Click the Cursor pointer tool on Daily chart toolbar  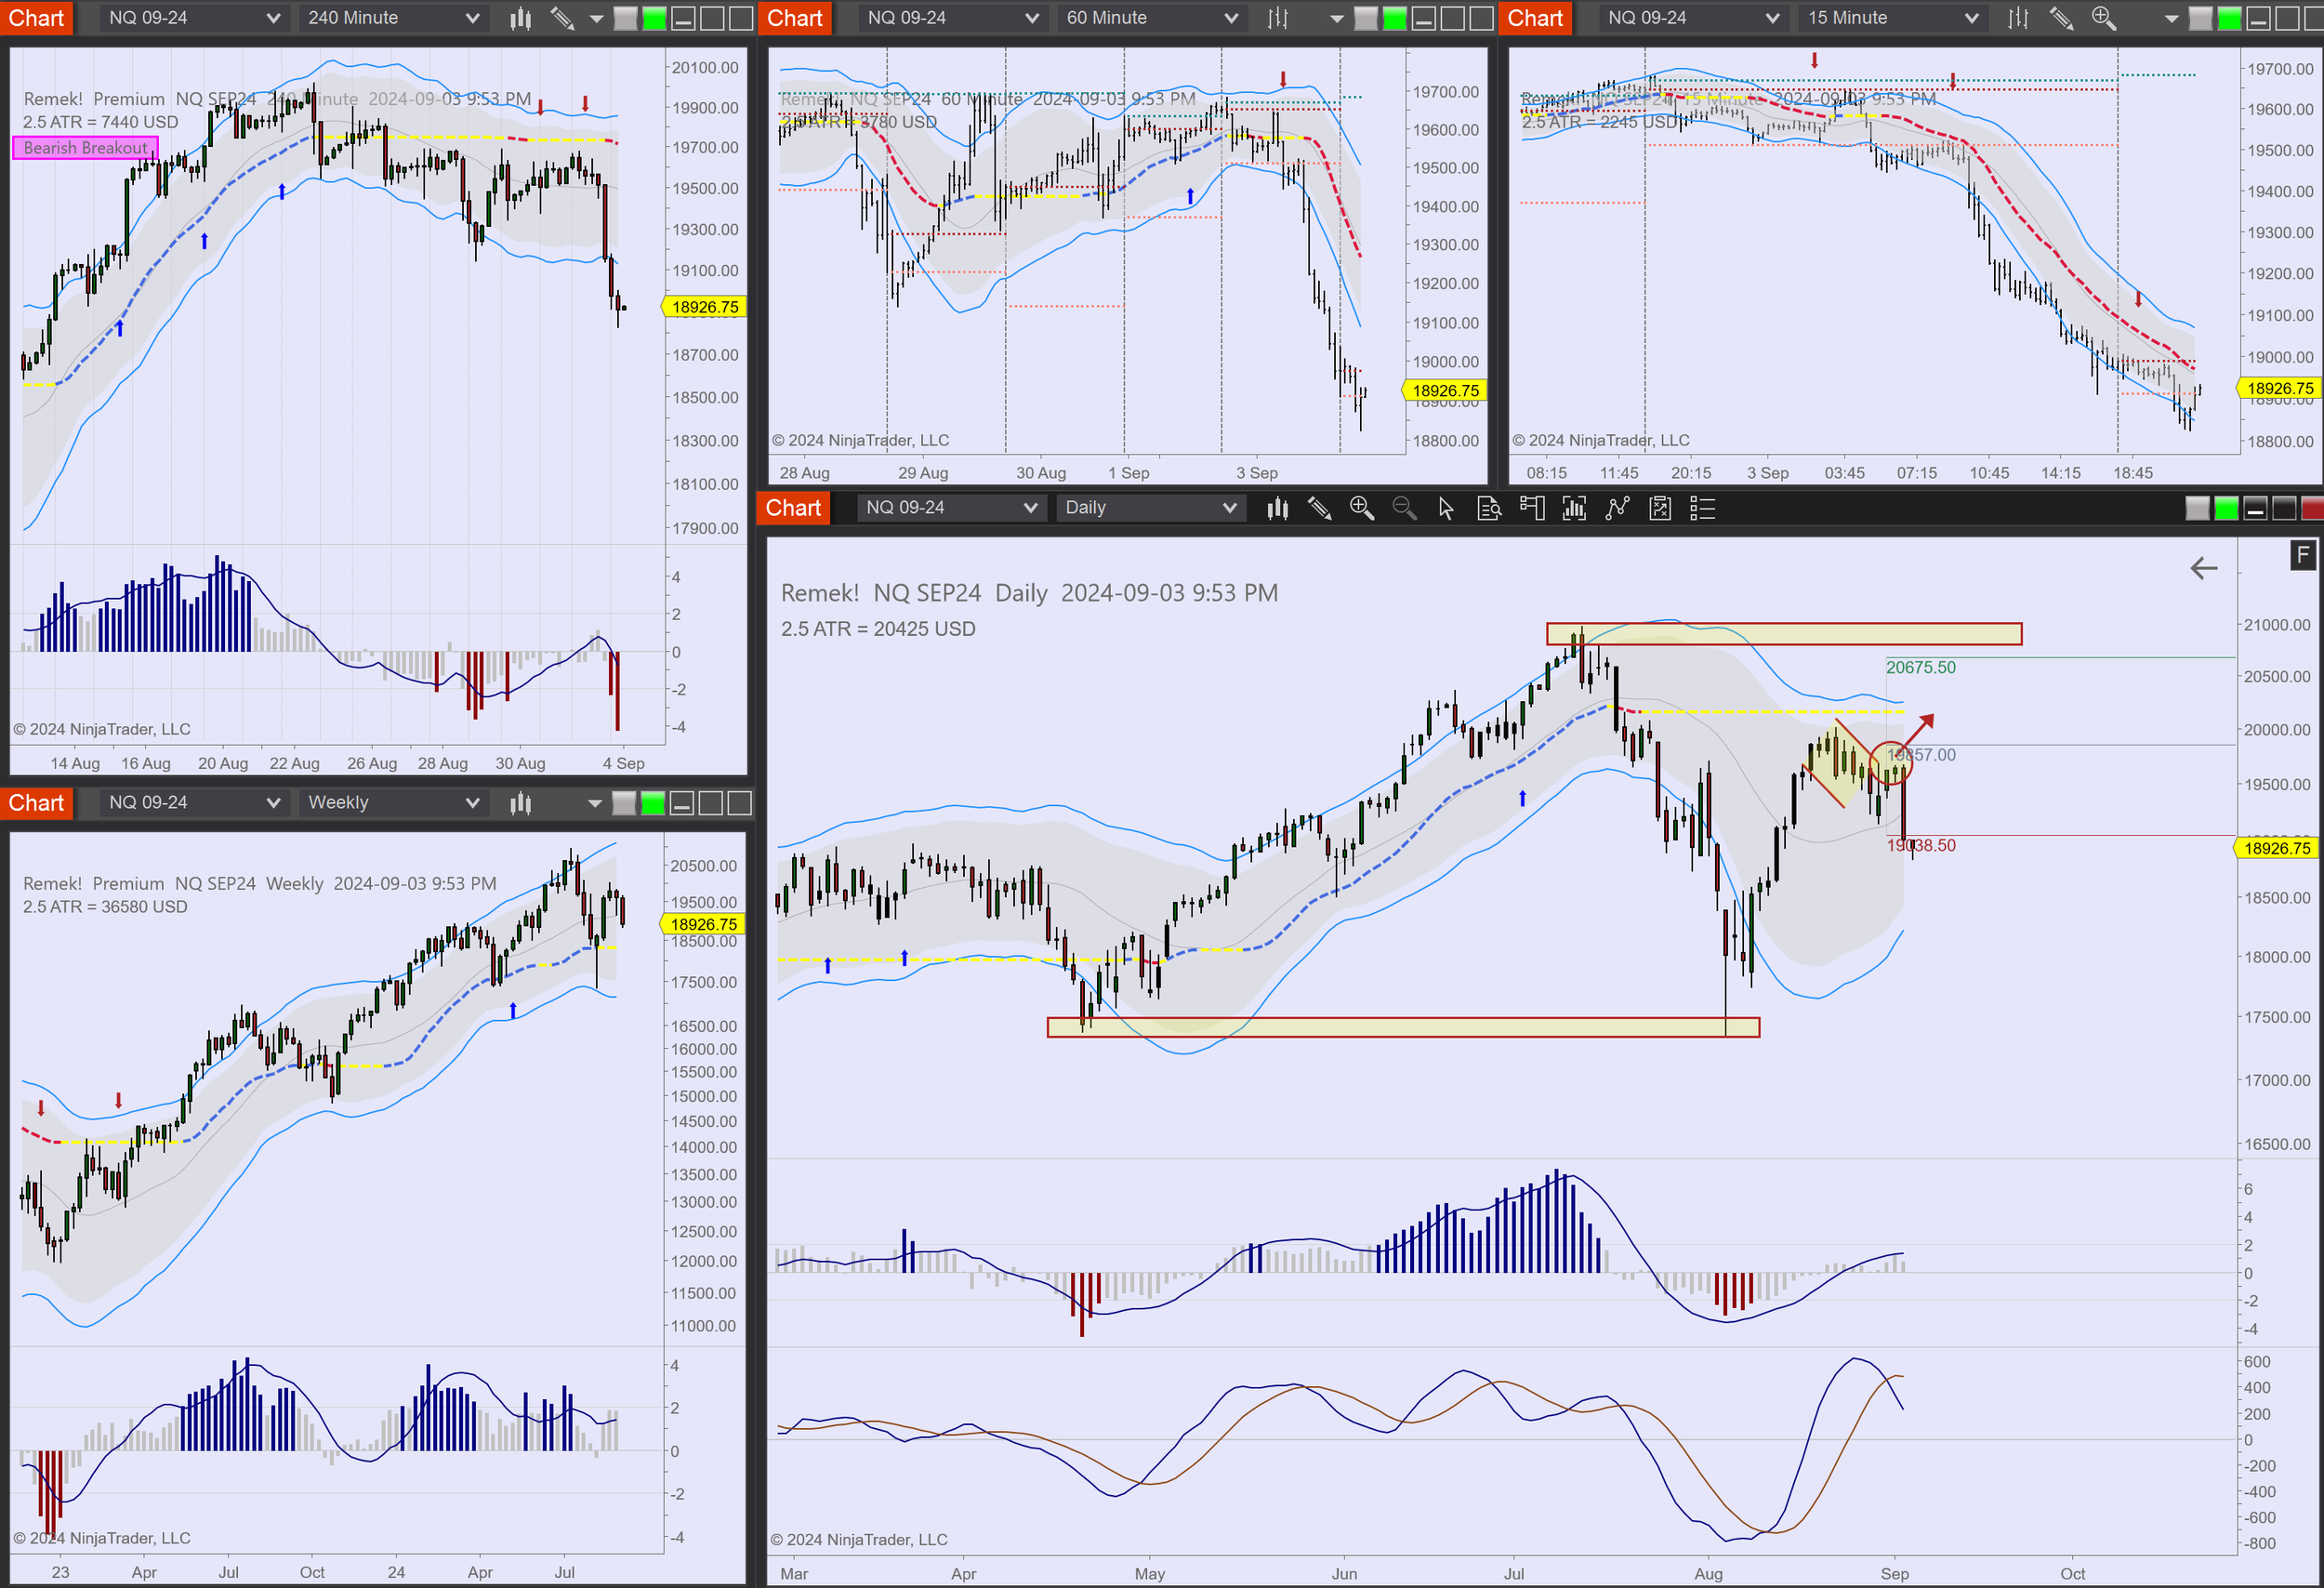pyautogui.click(x=1446, y=508)
